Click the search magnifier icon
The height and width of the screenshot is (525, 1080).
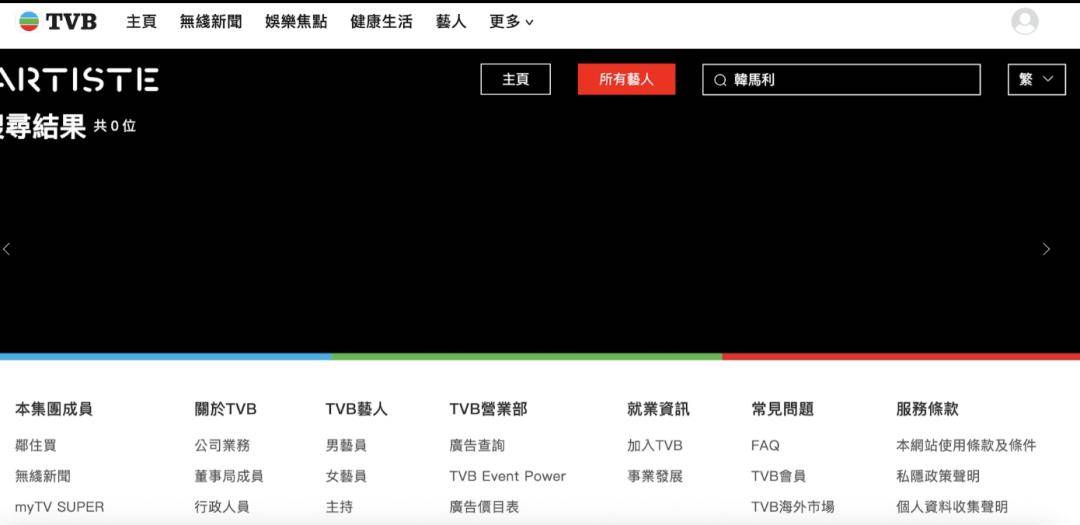[x=720, y=80]
